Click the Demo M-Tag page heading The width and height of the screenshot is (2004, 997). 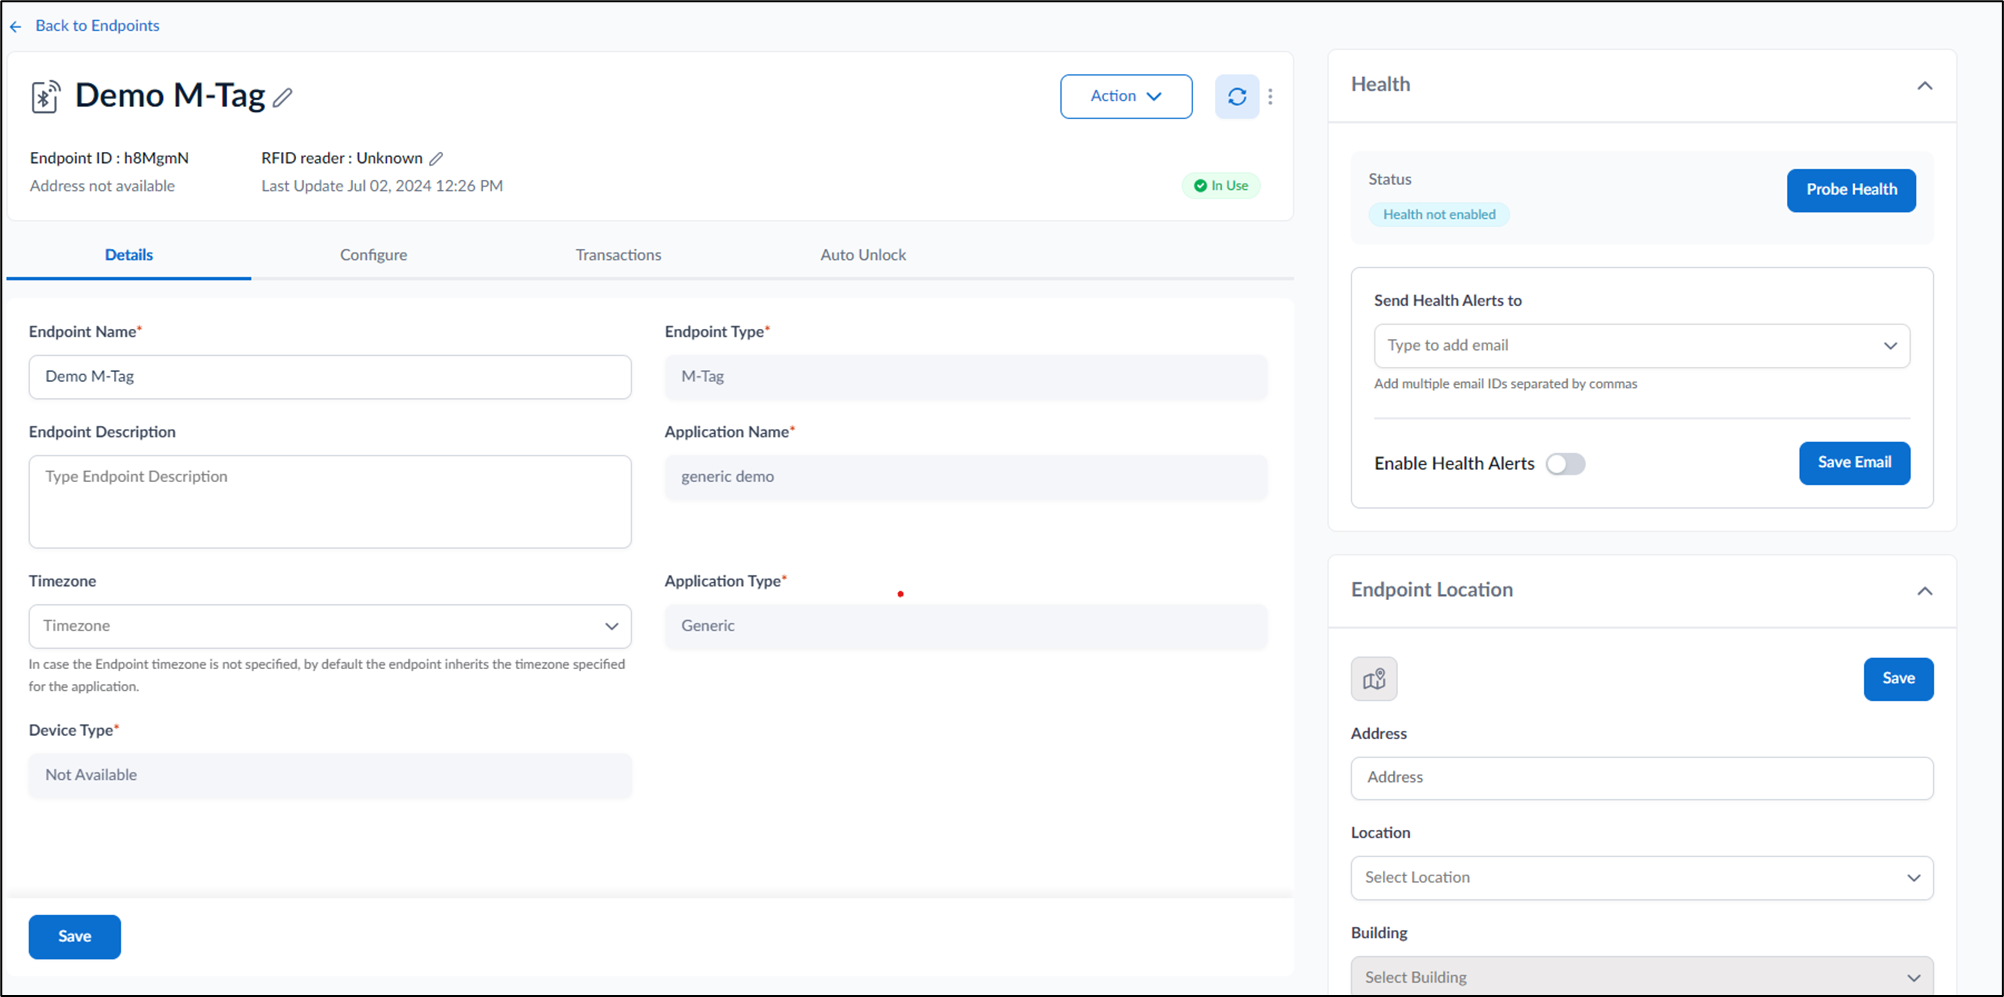[170, 96]
